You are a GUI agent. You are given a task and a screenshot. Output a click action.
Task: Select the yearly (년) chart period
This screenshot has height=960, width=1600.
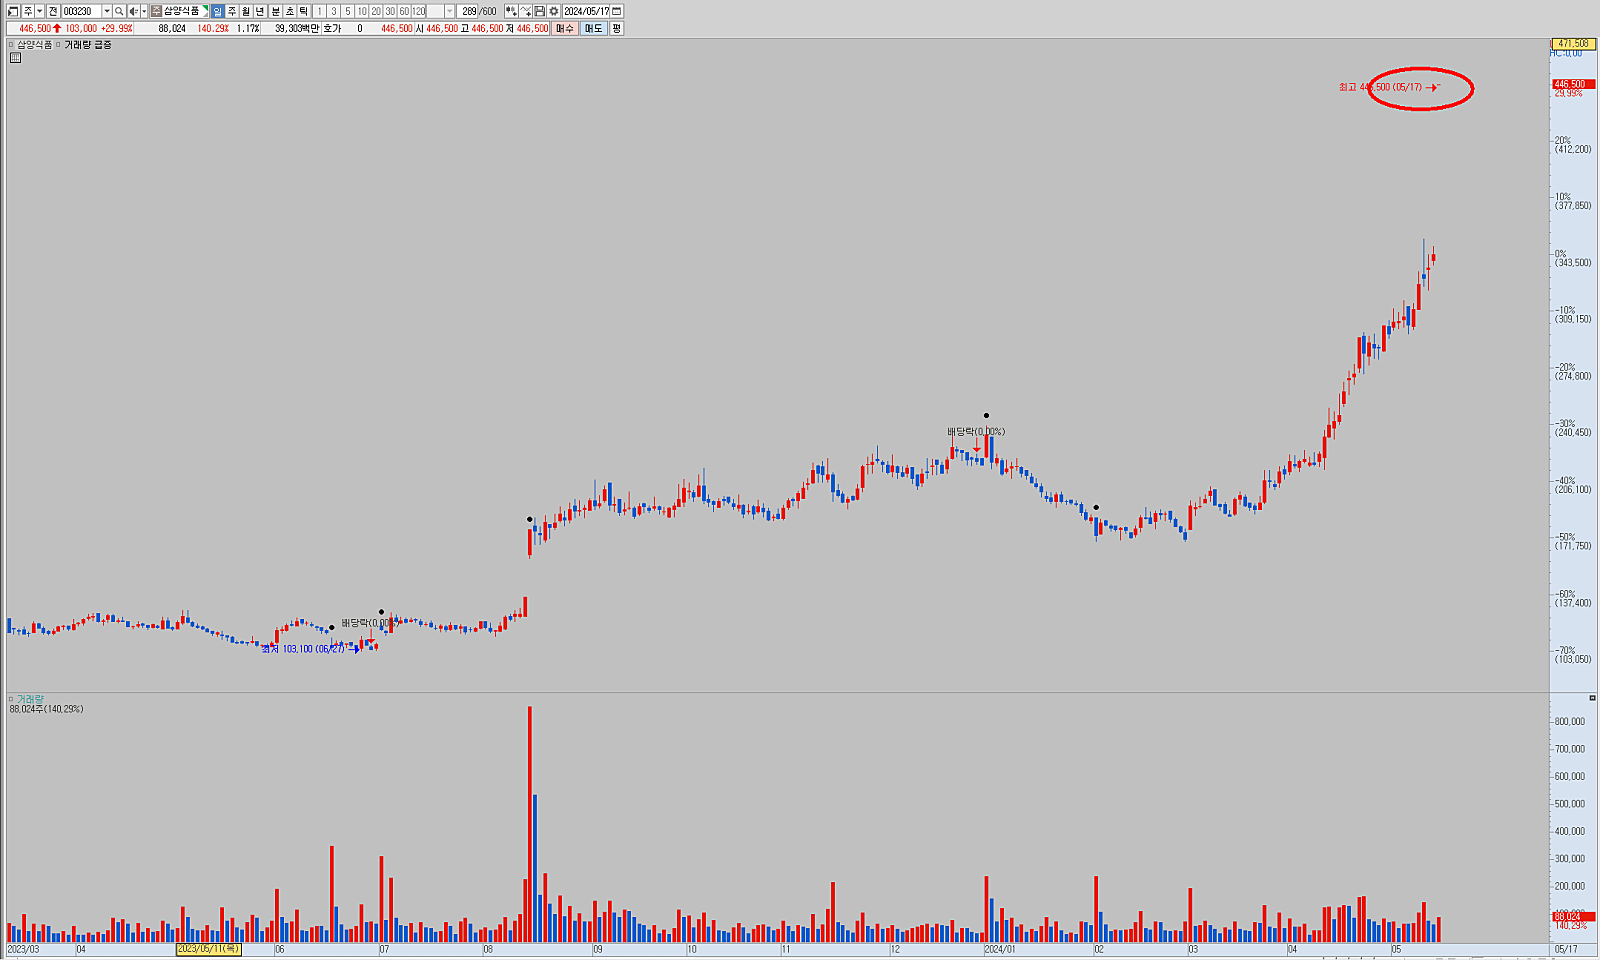pyautogui.click(x=260, y=11)
